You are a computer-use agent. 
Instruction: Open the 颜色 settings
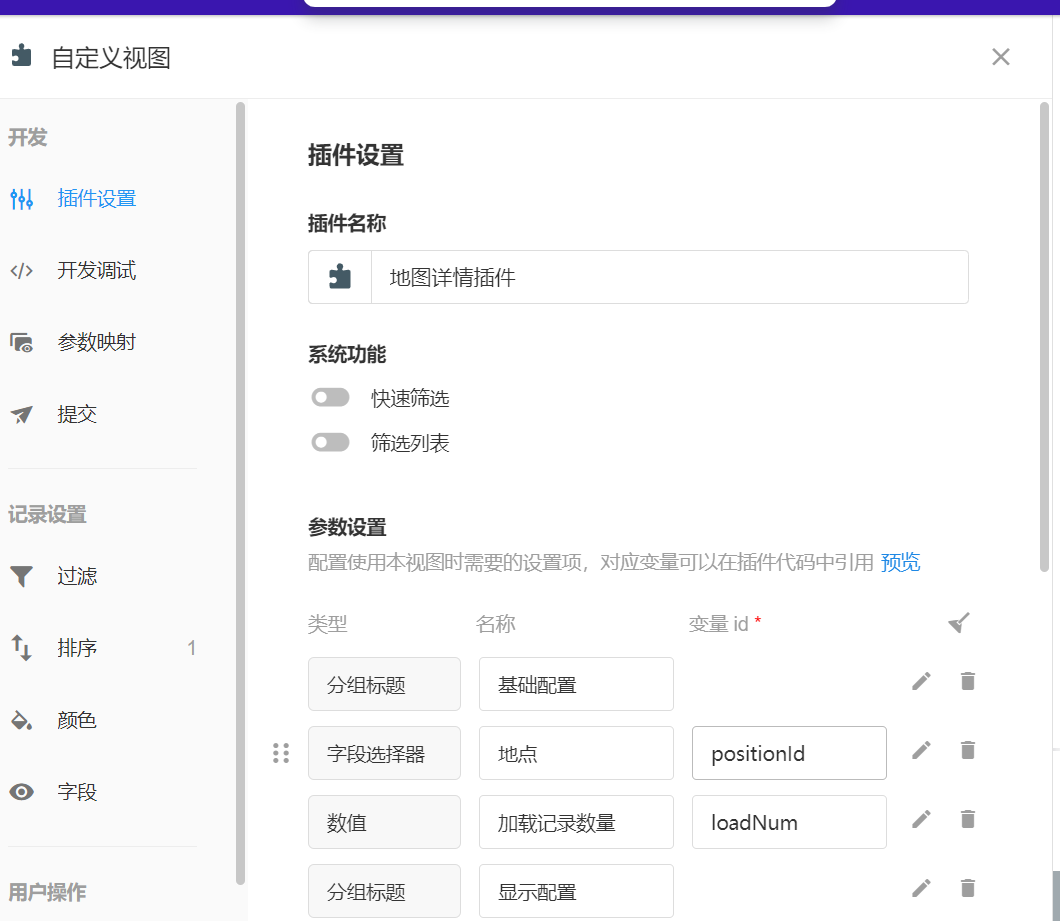[77, 720]
